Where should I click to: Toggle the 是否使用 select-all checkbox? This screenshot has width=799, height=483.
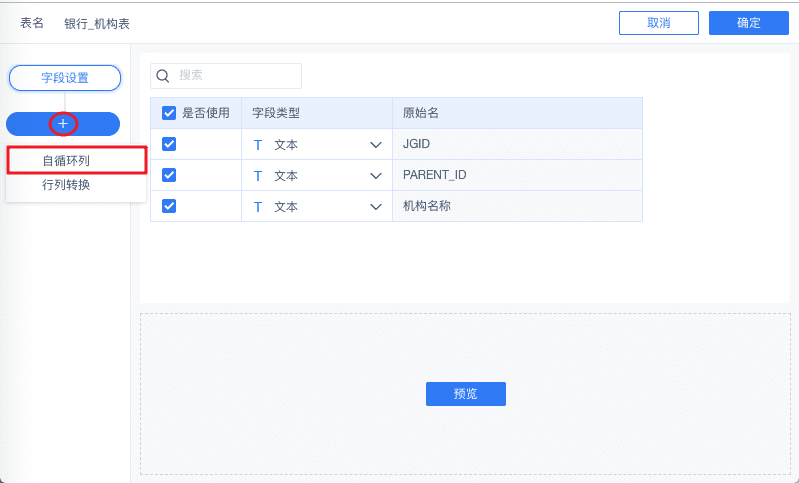click(169, 113)
